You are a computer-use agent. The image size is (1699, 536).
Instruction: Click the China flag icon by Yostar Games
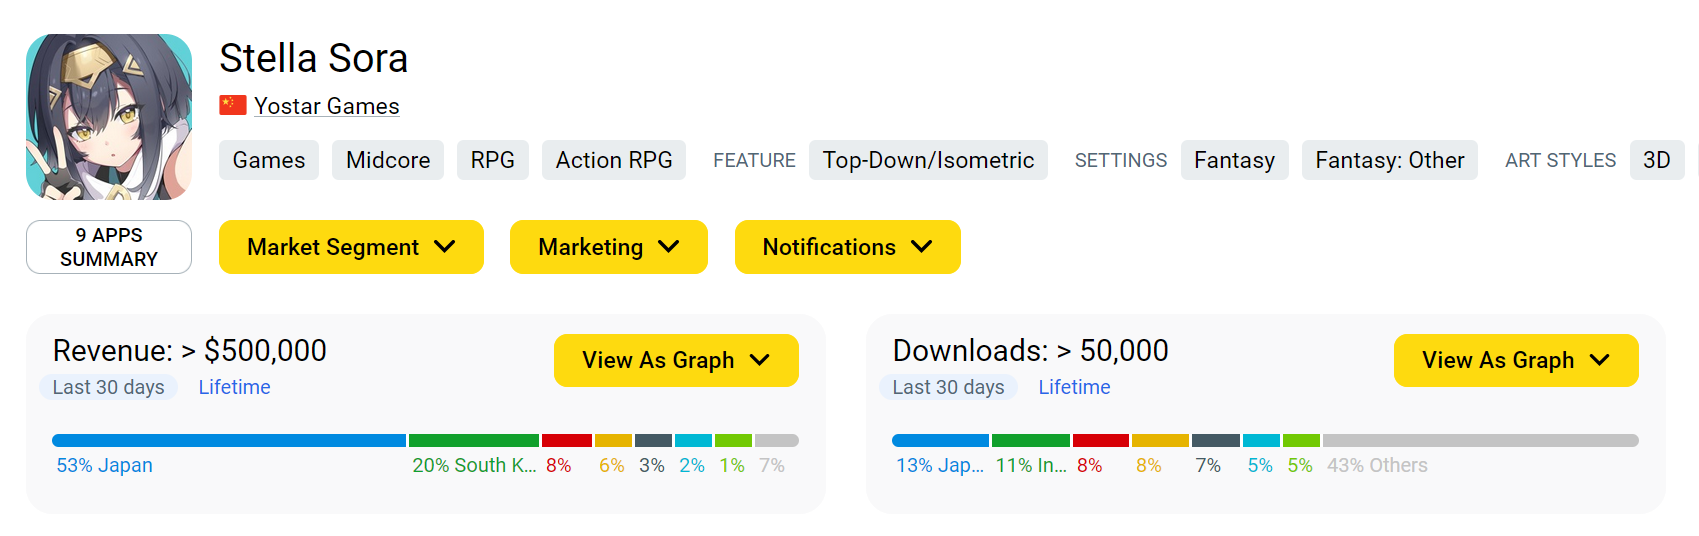pos(233,105)
